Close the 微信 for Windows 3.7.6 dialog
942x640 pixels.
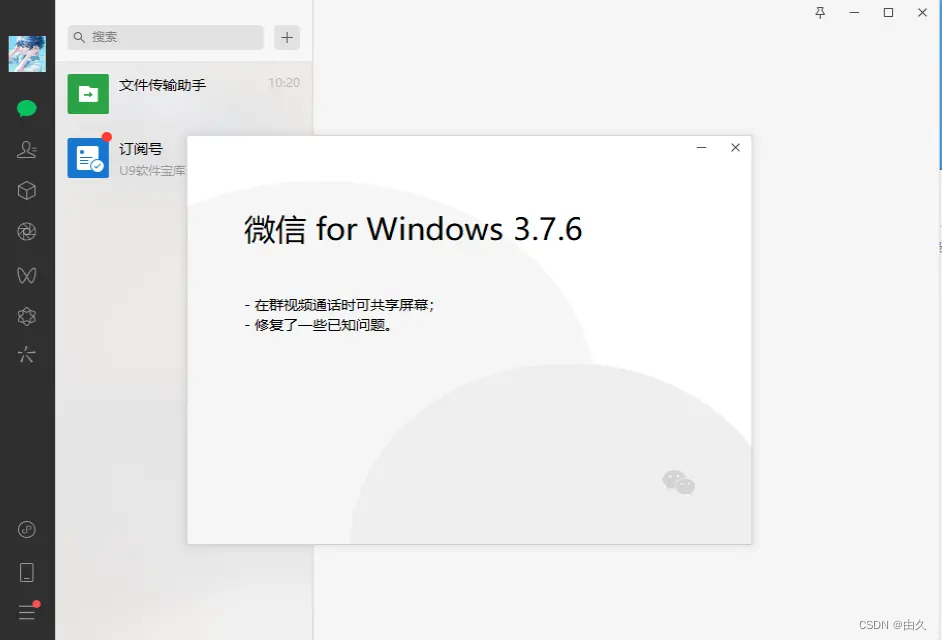tap(735, 147)
